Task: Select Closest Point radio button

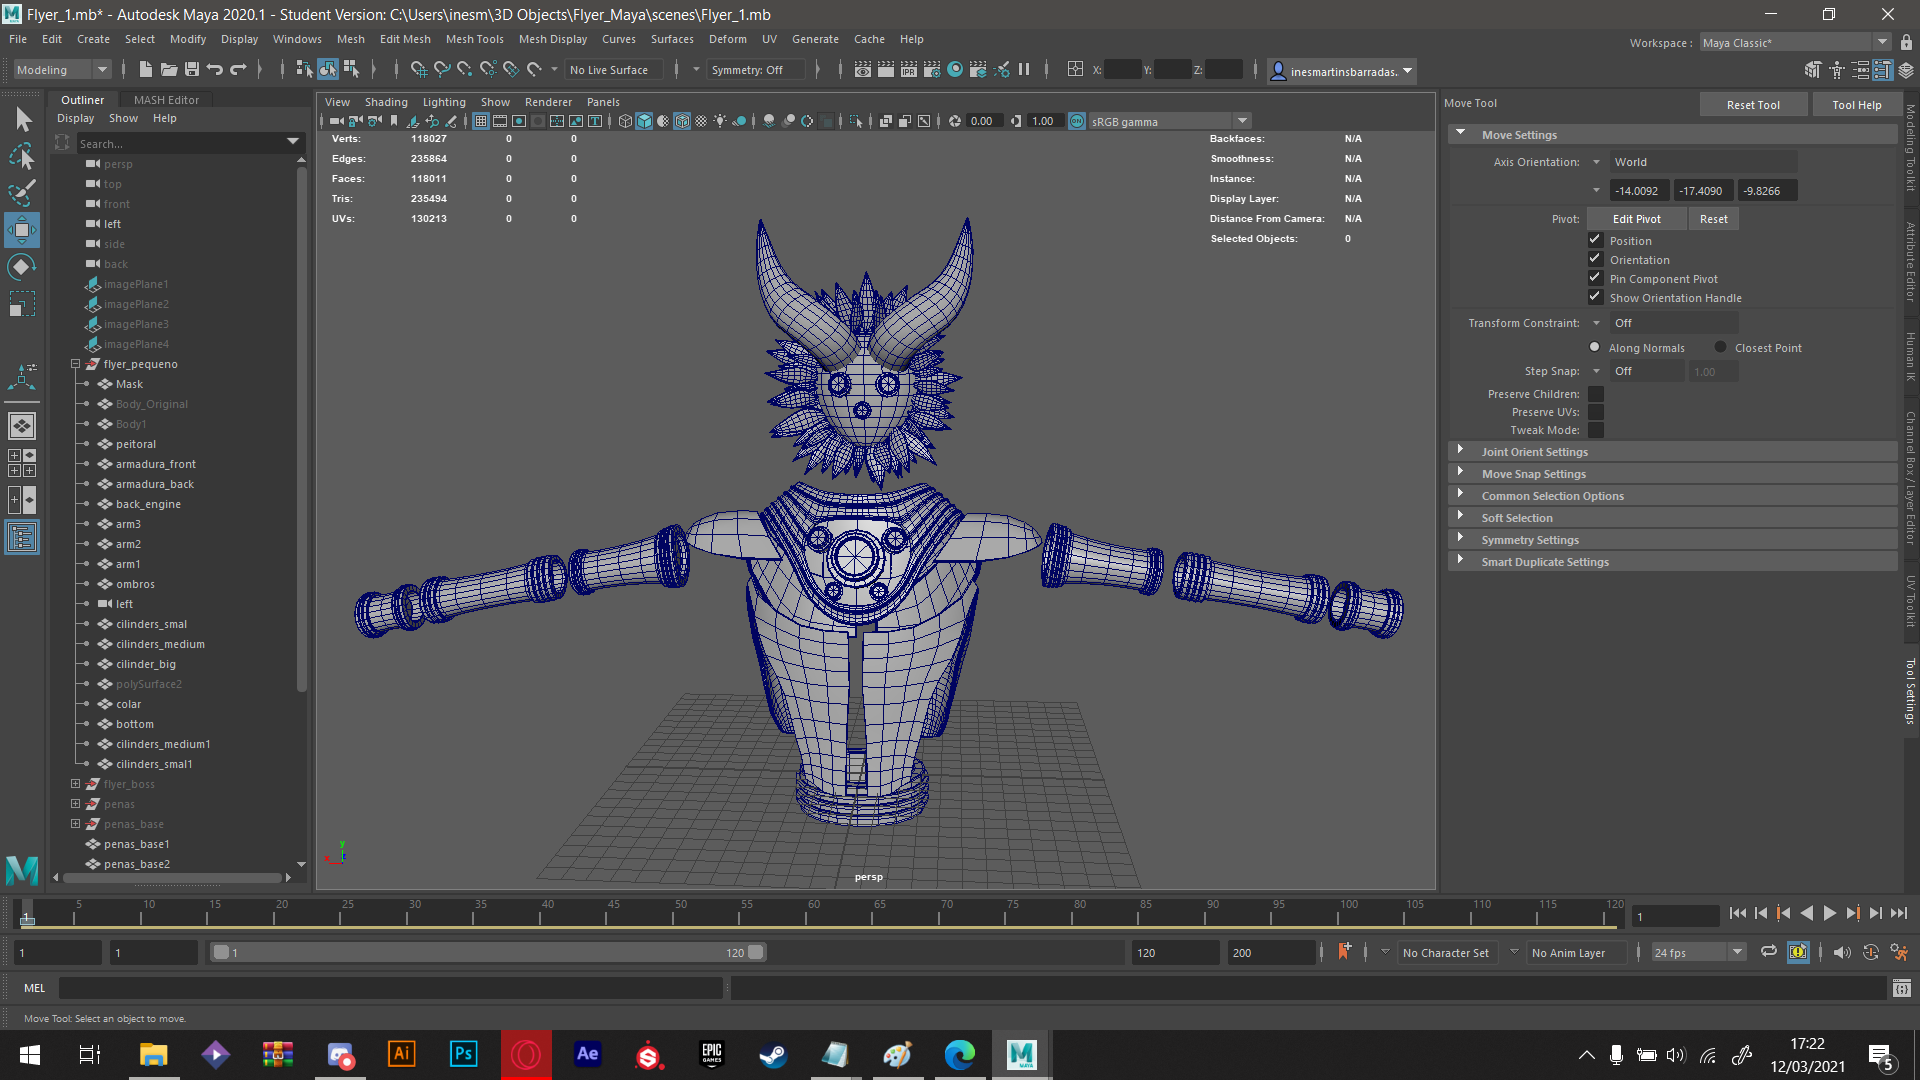Action: click(x=1720, y=347)
